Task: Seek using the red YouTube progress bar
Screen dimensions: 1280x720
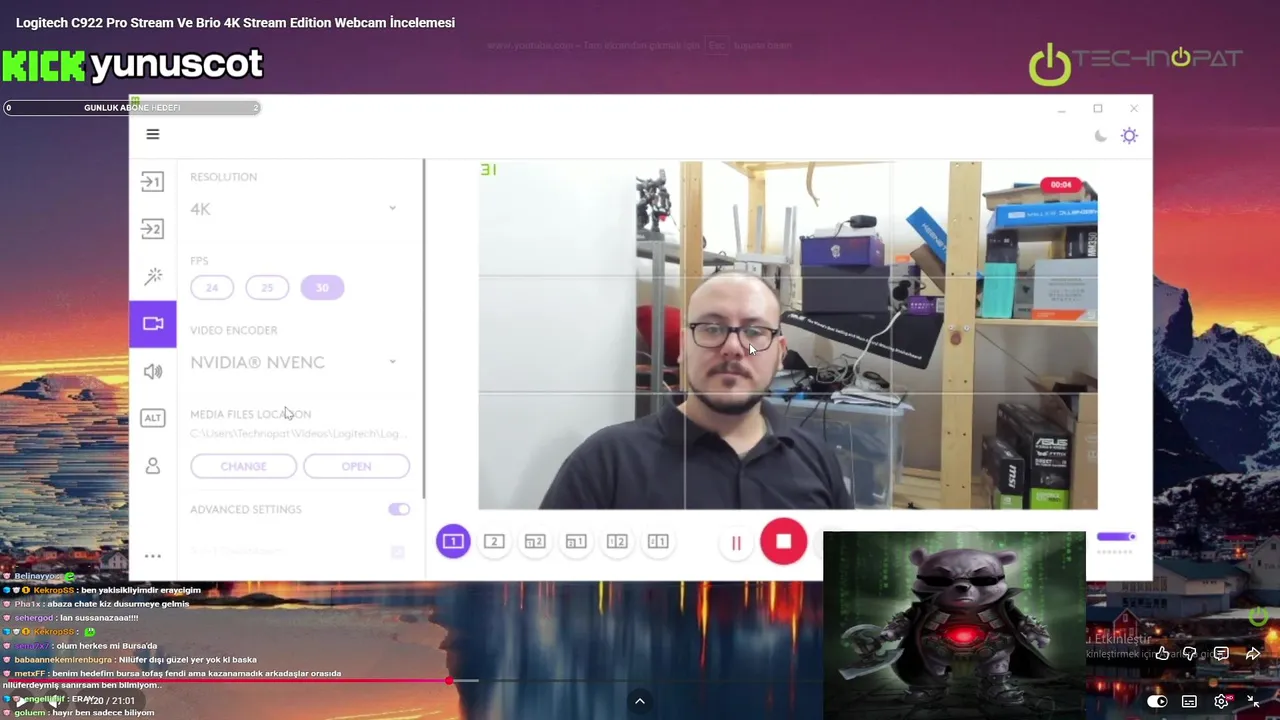Action: point(228,681)
